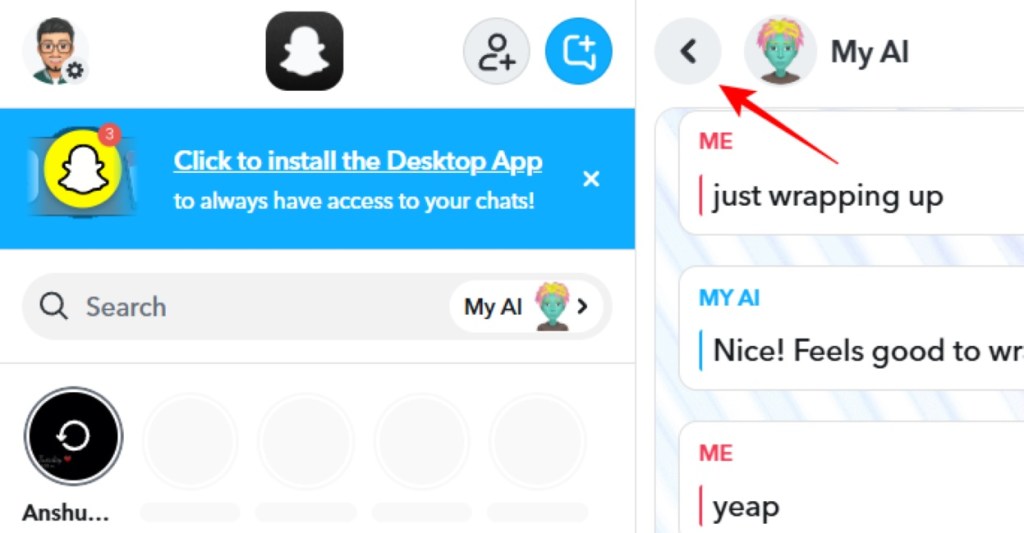Go back using the chat back arrow
This screenshot has height=533, width=1024.
point(688,51)
